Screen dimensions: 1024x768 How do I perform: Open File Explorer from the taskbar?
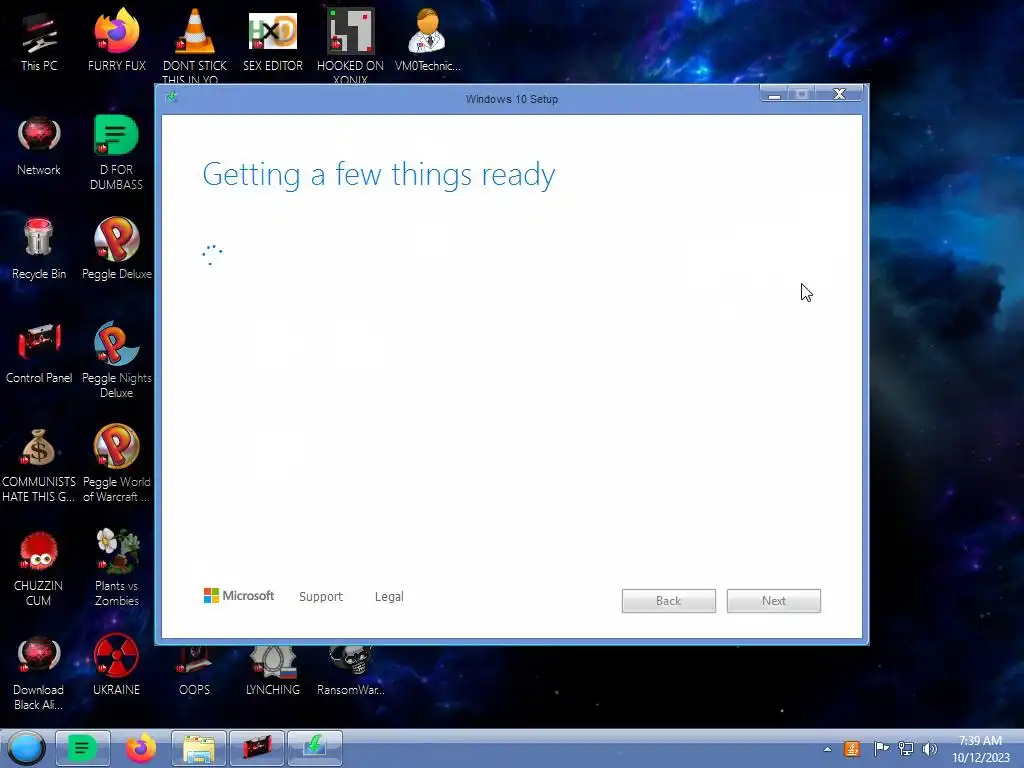[199, 748]
